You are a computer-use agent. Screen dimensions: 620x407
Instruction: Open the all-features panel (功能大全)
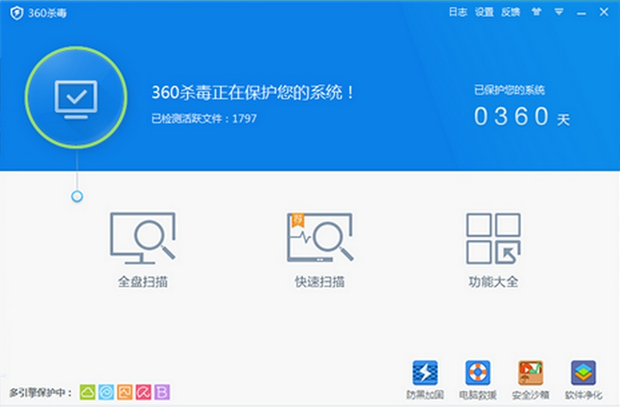(493, 250)
